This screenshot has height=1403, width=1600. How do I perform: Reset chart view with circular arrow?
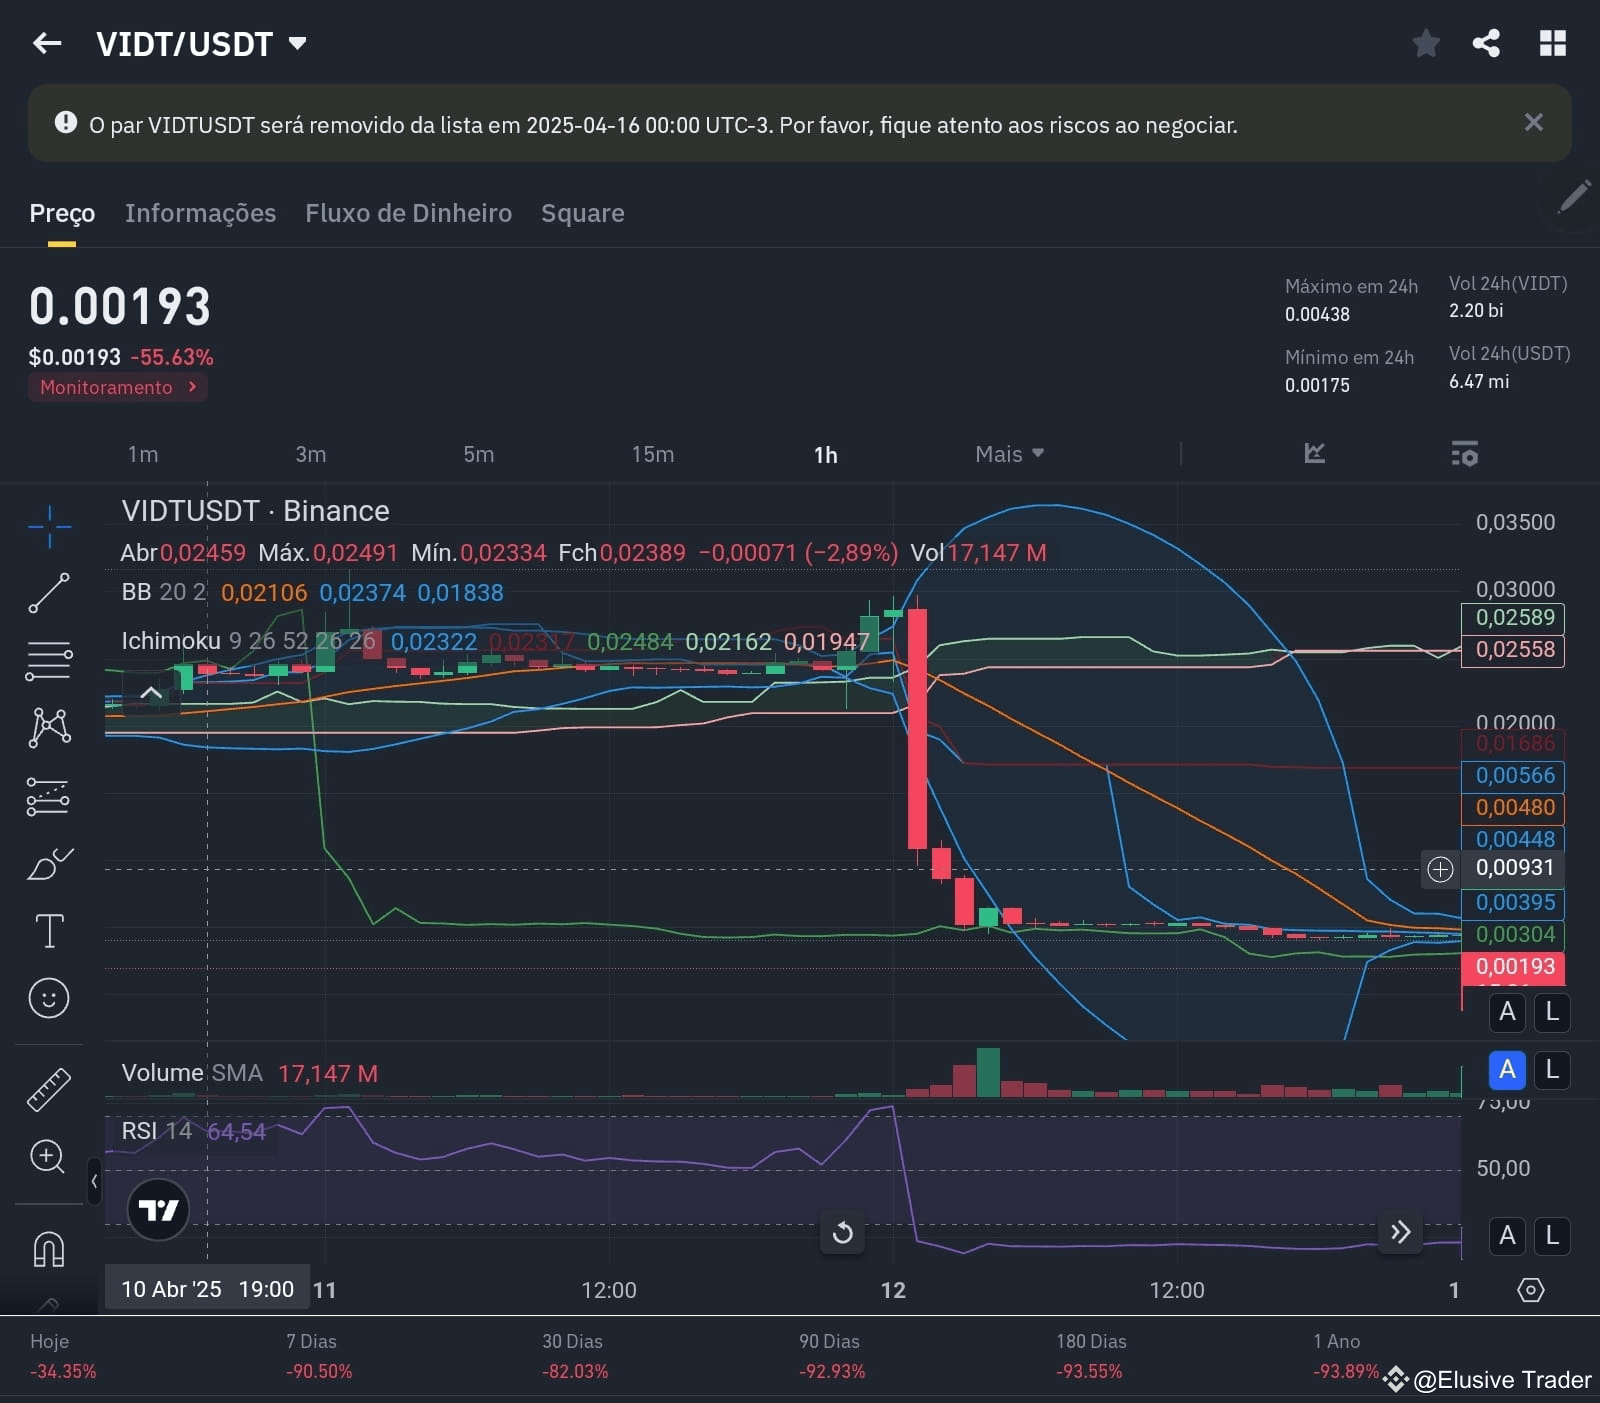point(842,1233)
